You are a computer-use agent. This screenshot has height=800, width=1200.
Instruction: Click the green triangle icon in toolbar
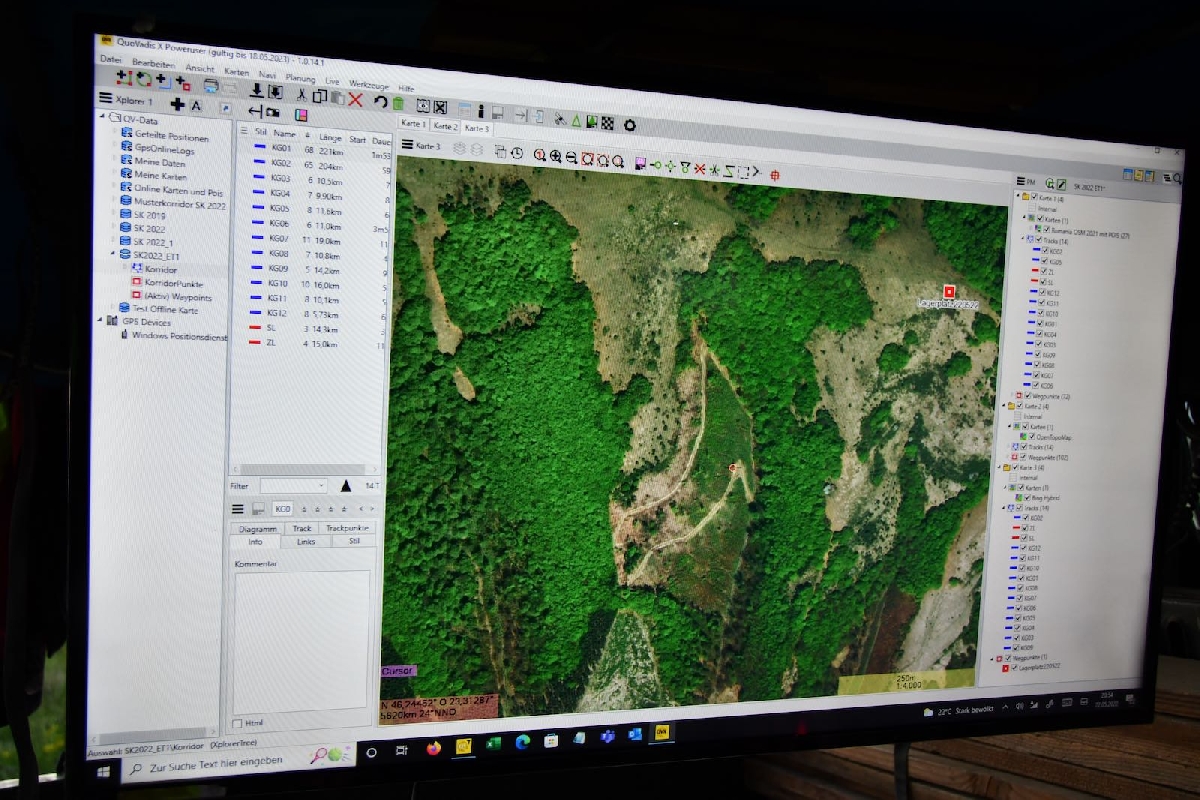[x=576, y=121]
